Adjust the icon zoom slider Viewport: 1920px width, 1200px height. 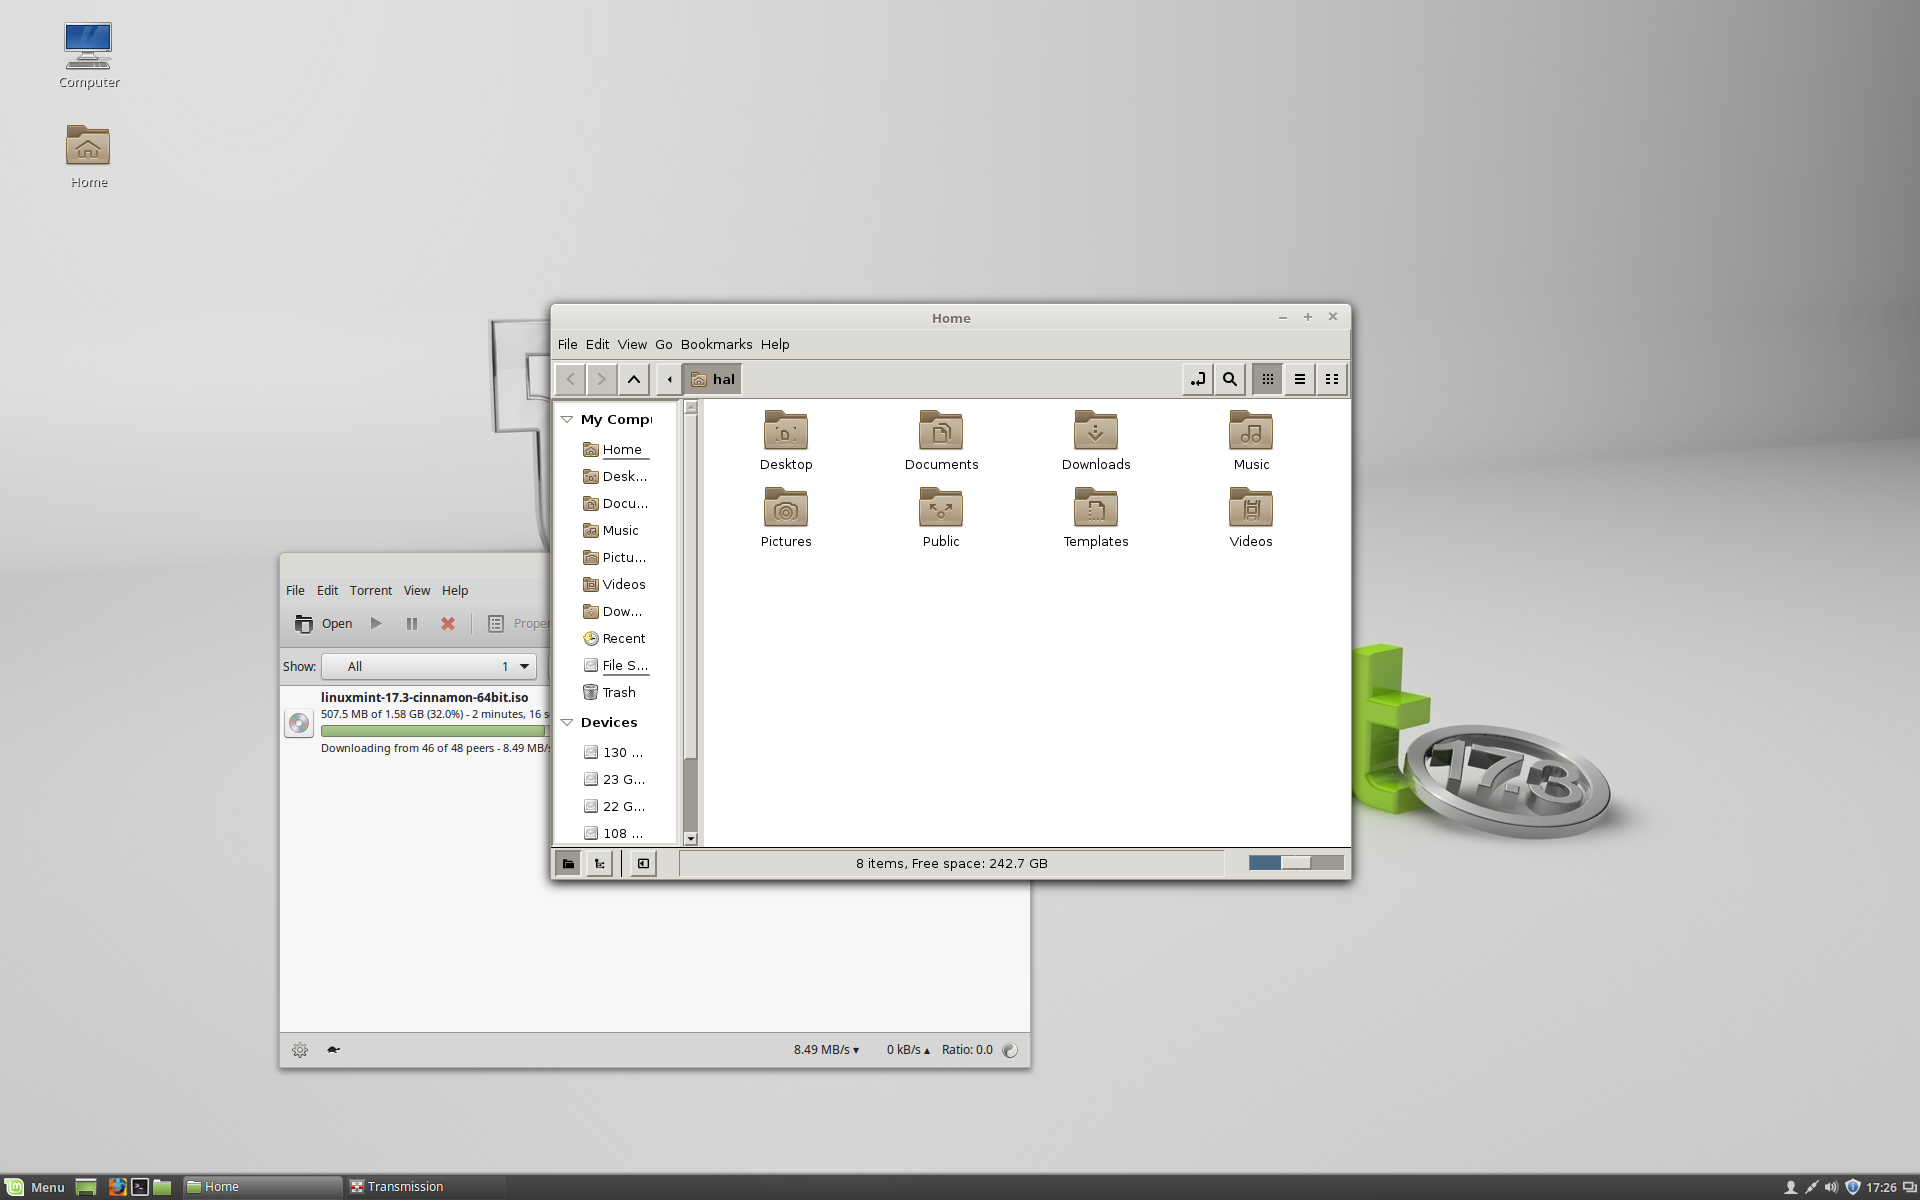pos(1296,863)
